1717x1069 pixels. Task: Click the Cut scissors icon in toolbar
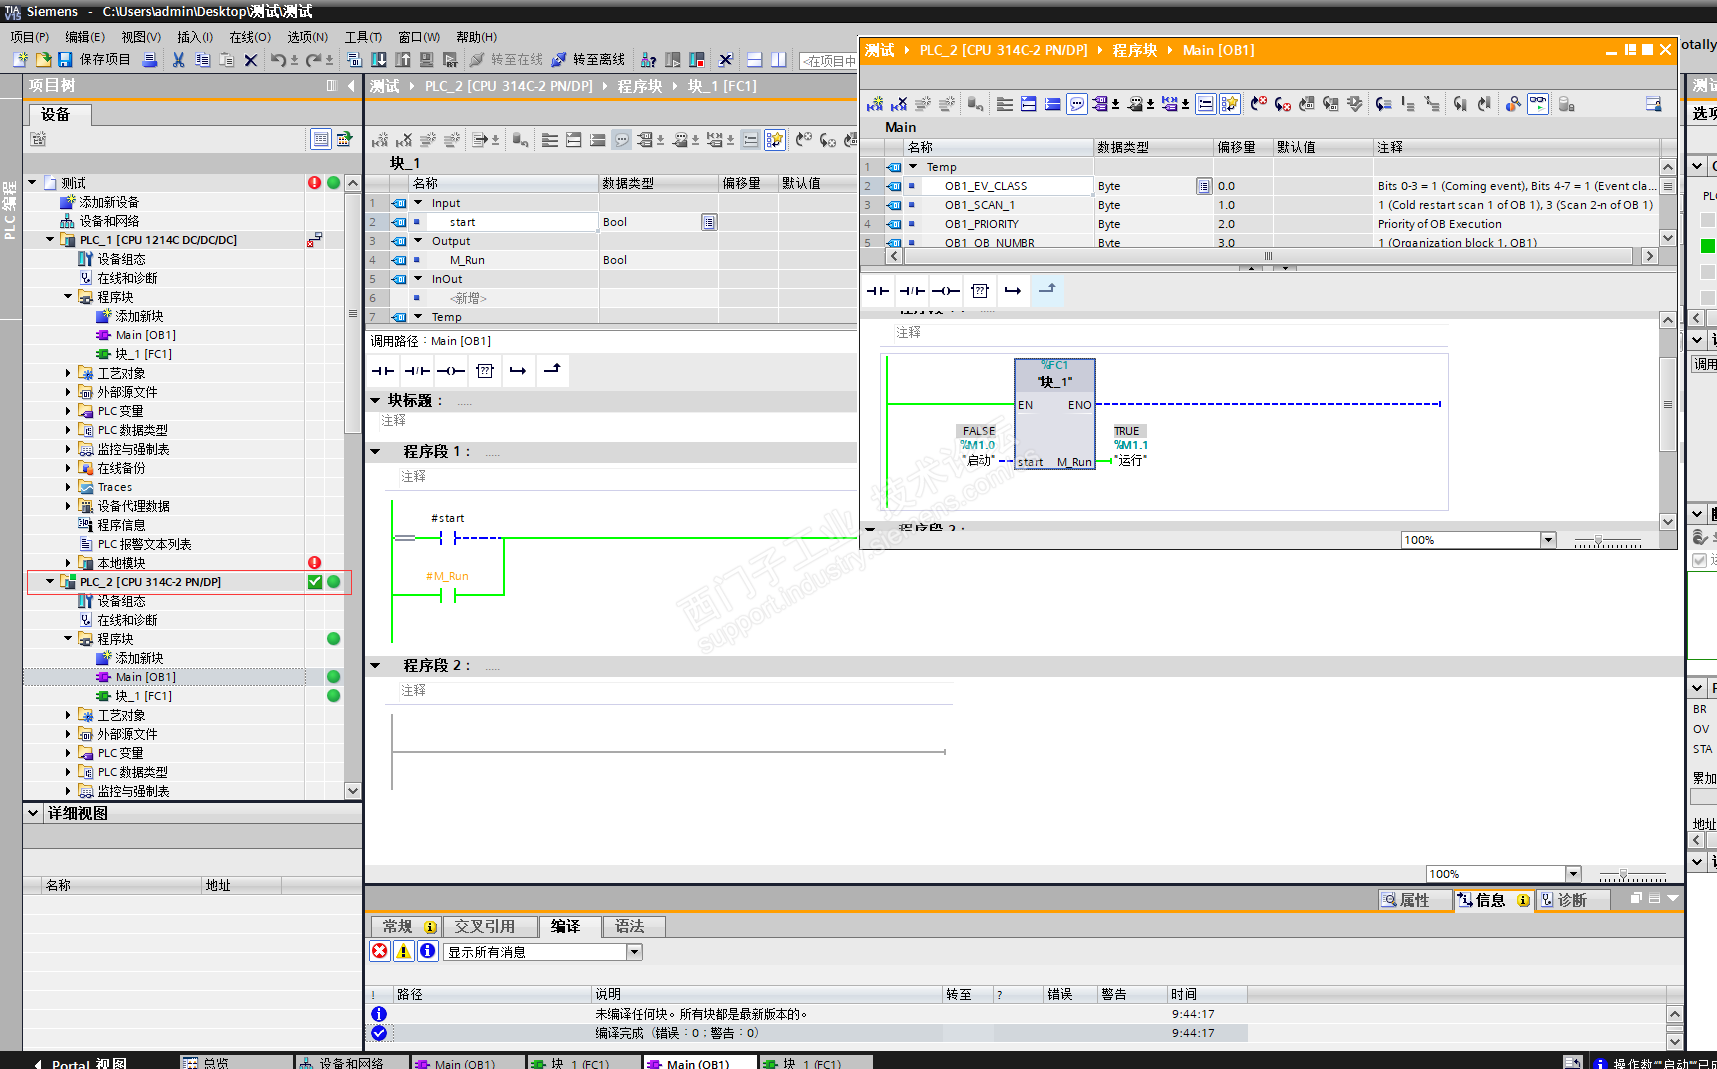pyautogui.click(x=178, y=60)
